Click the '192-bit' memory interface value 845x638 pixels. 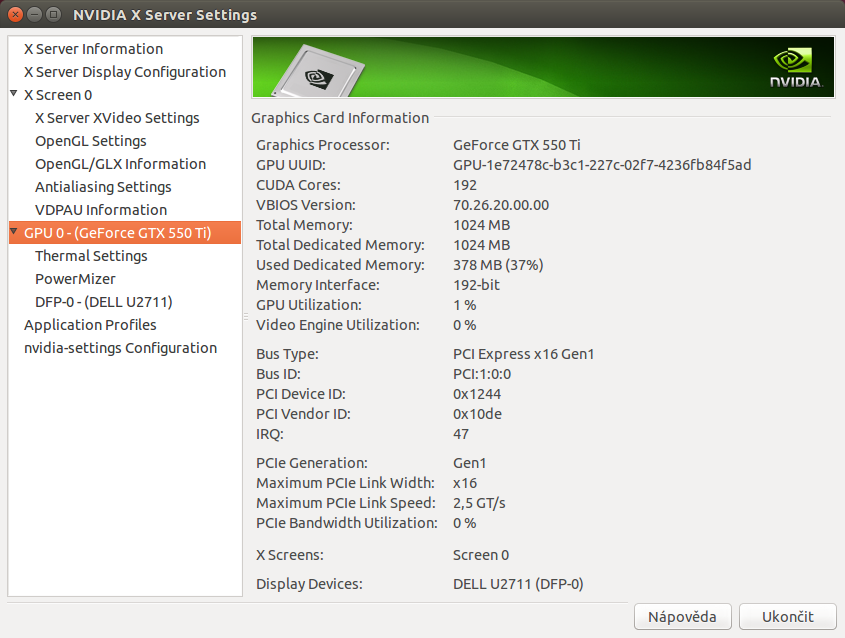(x=476, y=285)
